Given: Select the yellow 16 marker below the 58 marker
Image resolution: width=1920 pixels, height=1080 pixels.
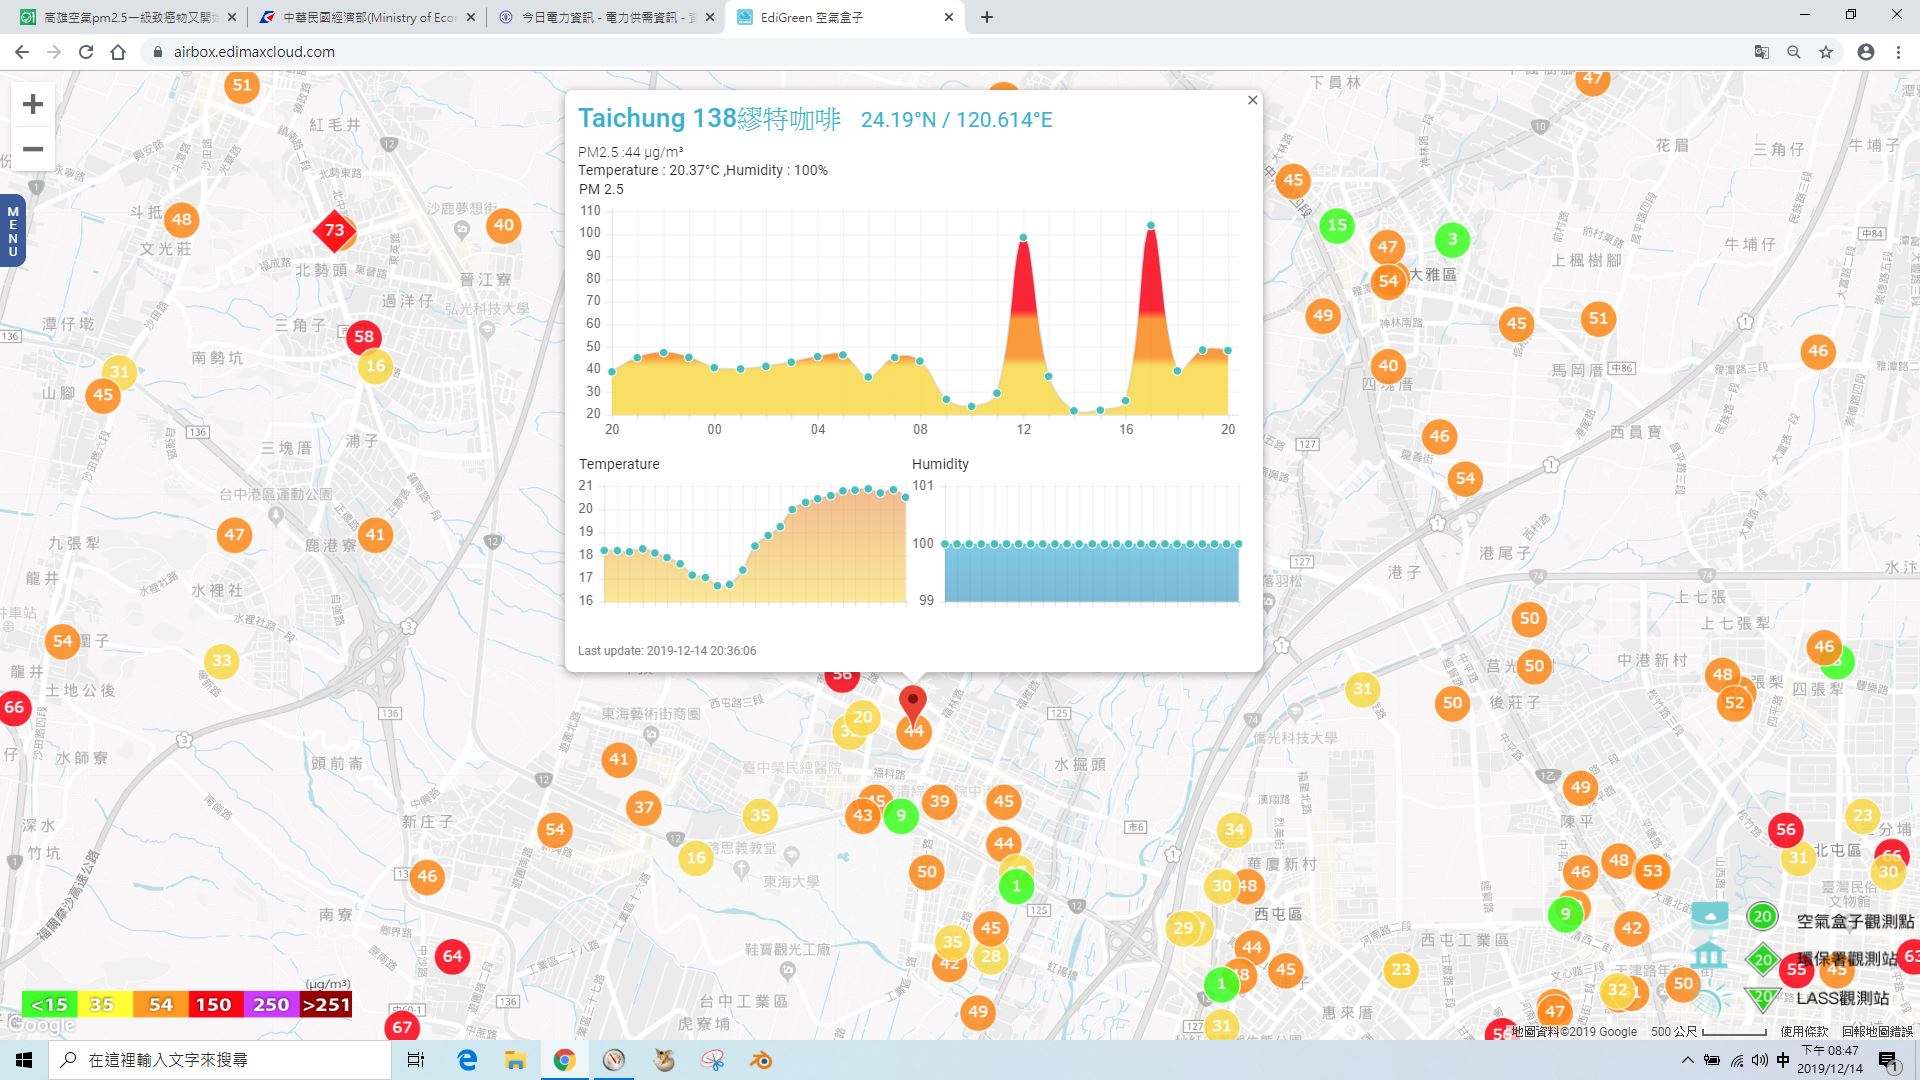Looking at the screenshot, I should tap(376, 366).
